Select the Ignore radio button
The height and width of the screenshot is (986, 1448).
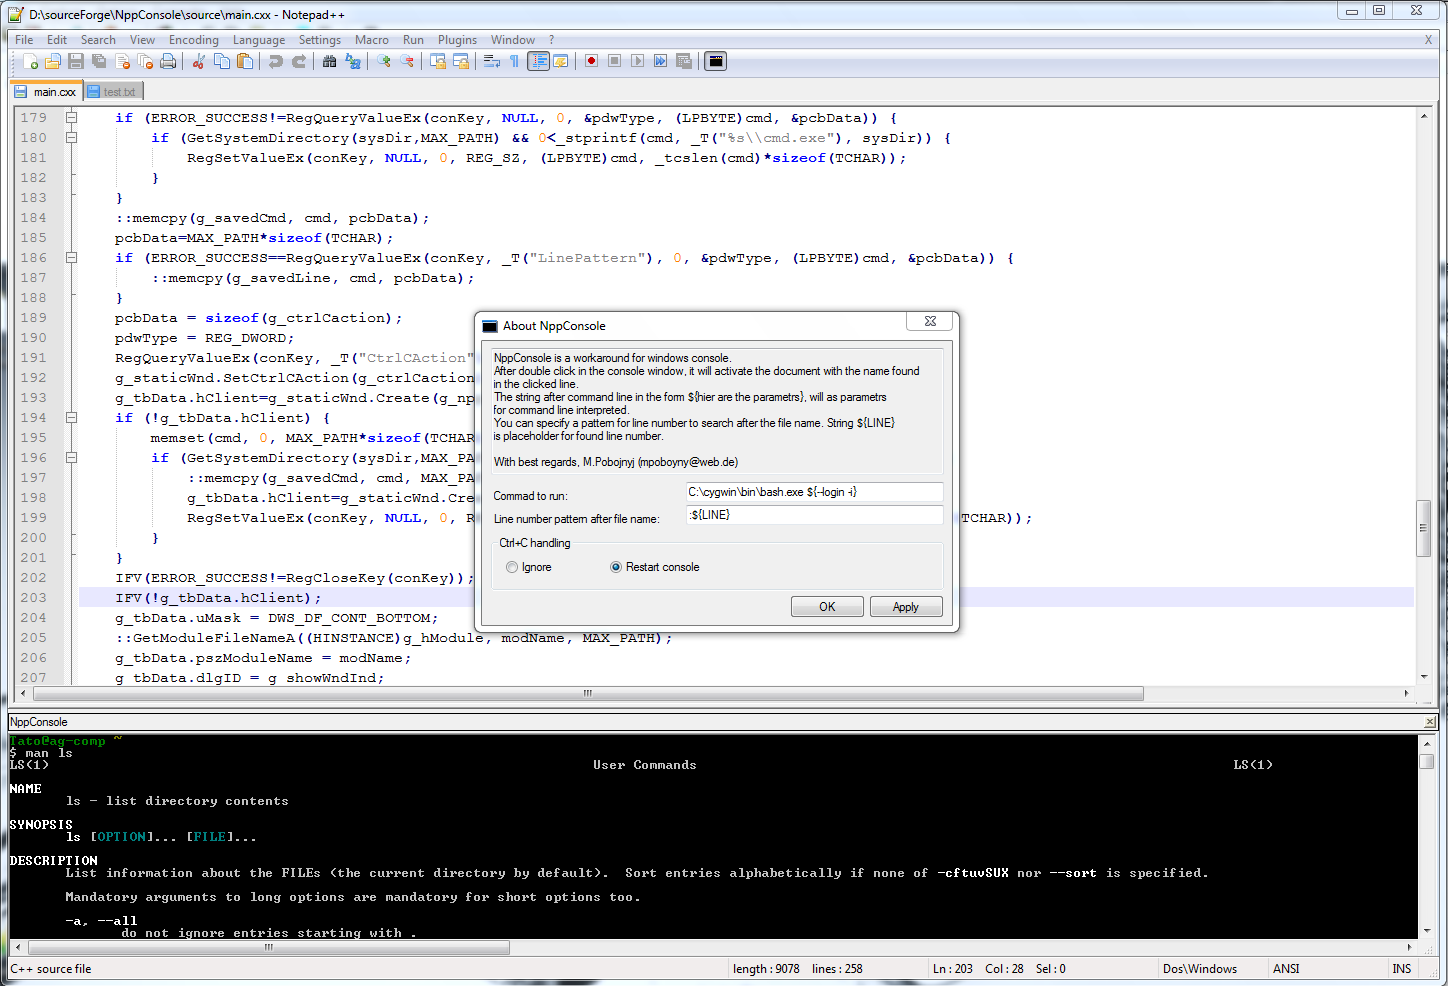[x=511, y=567]
